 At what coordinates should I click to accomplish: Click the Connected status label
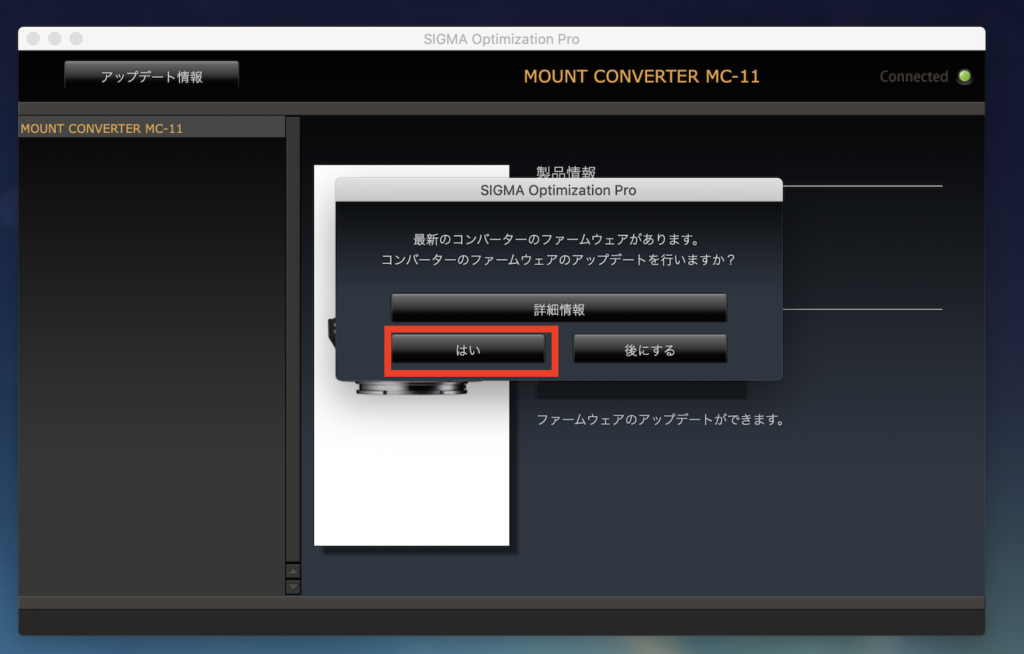[914, 76]
